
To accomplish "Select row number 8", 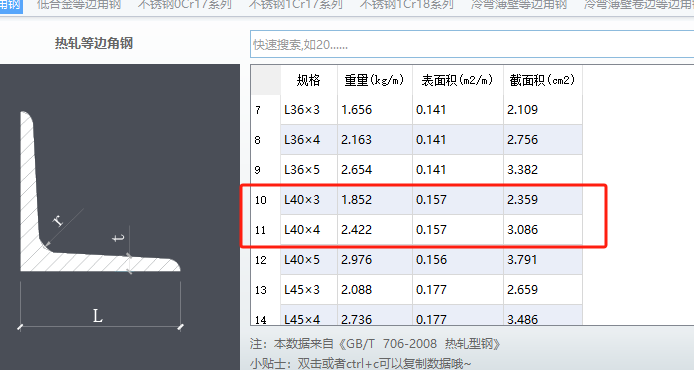I will (x=266, y=140).
